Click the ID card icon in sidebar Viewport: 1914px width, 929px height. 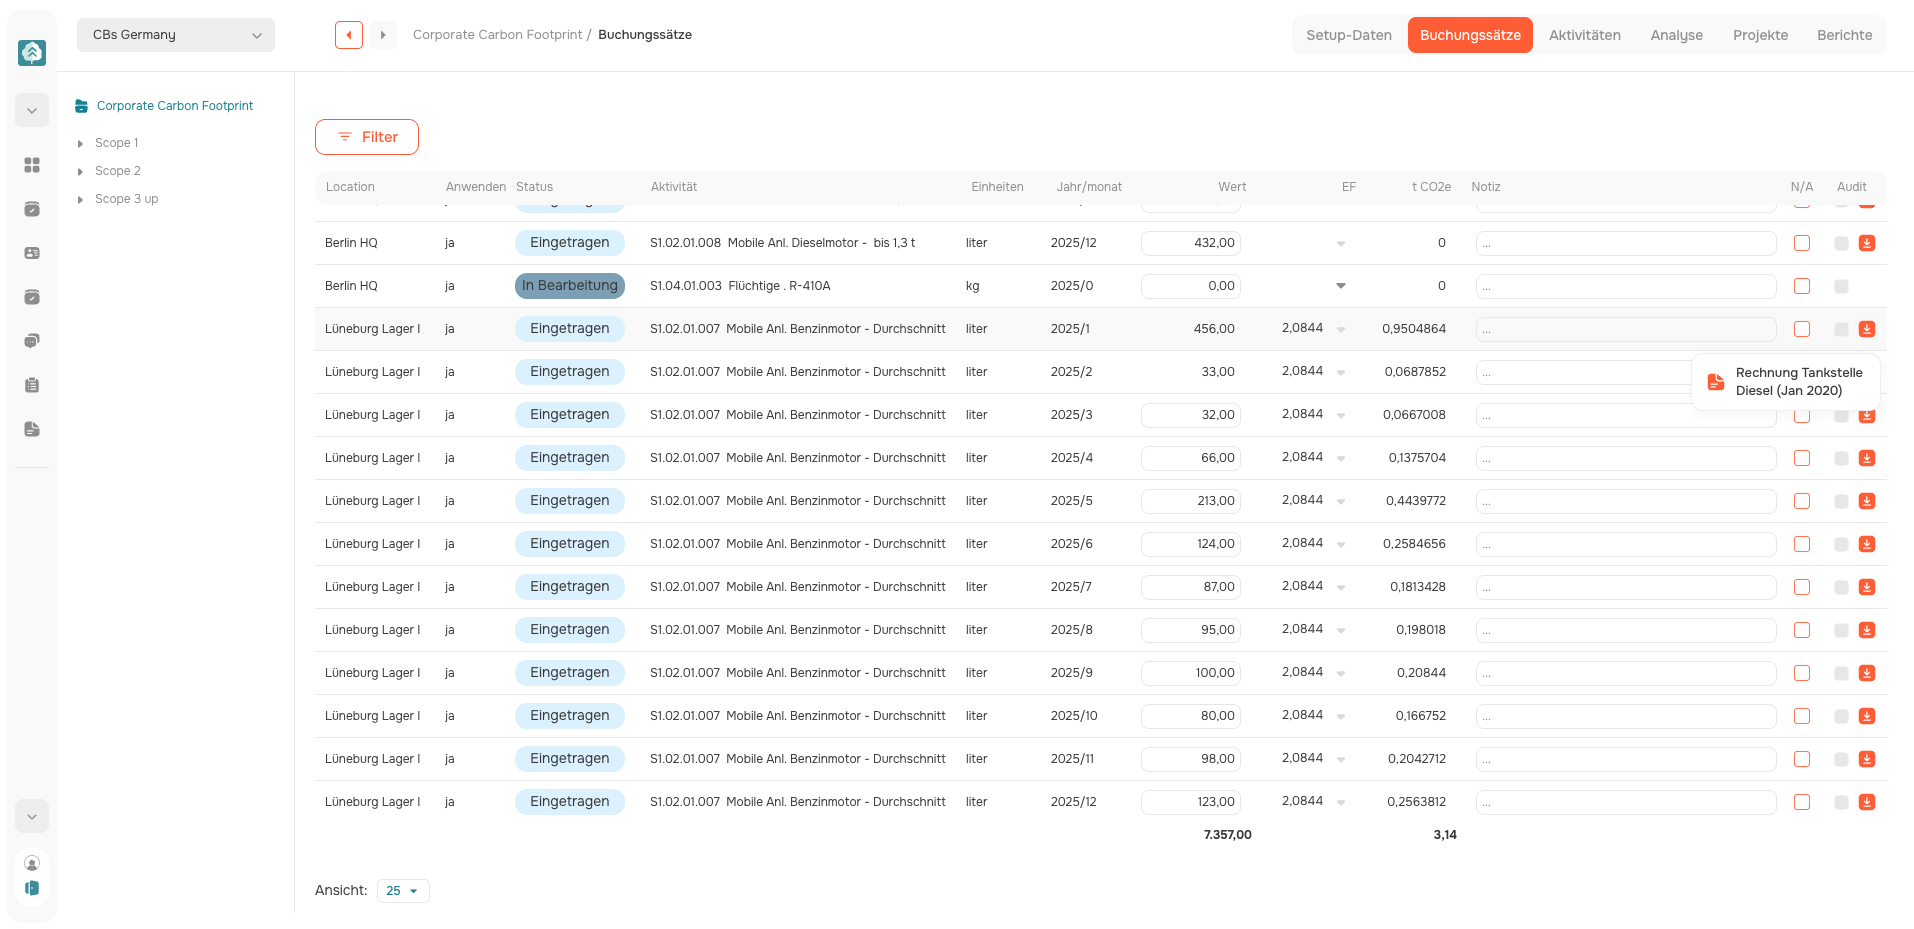pyautogui.click(x=32, y=253)
